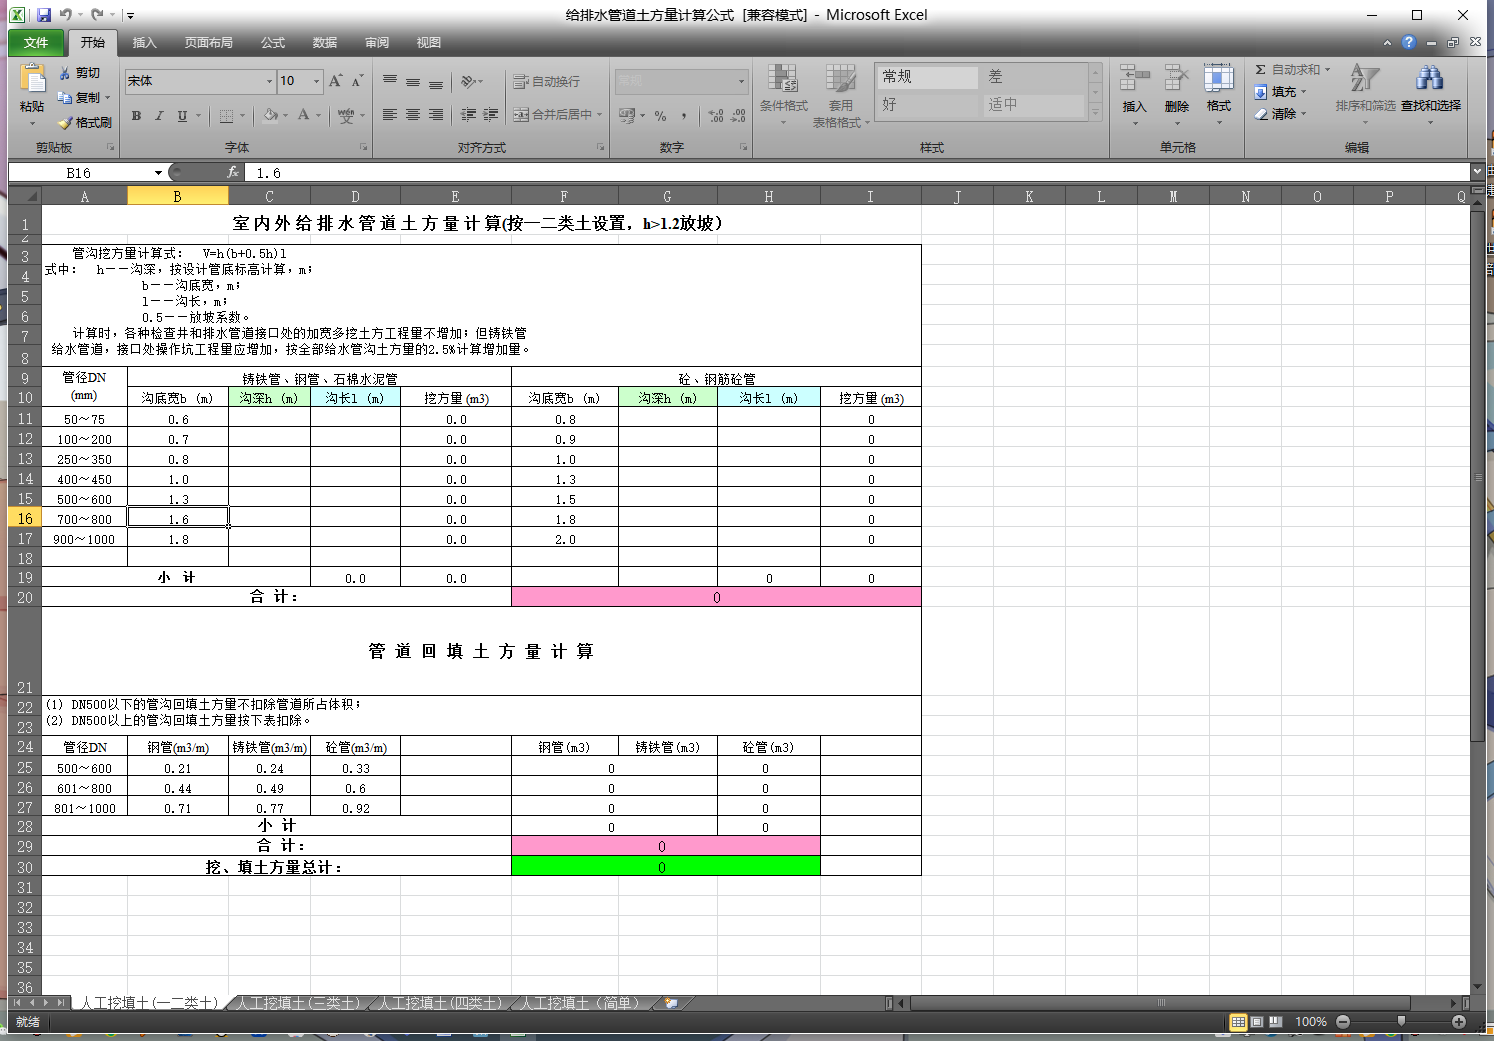Click Merge and Center (合并后居中) button
Viewport: 1494px width, 1041px height.
coord(552,115)
